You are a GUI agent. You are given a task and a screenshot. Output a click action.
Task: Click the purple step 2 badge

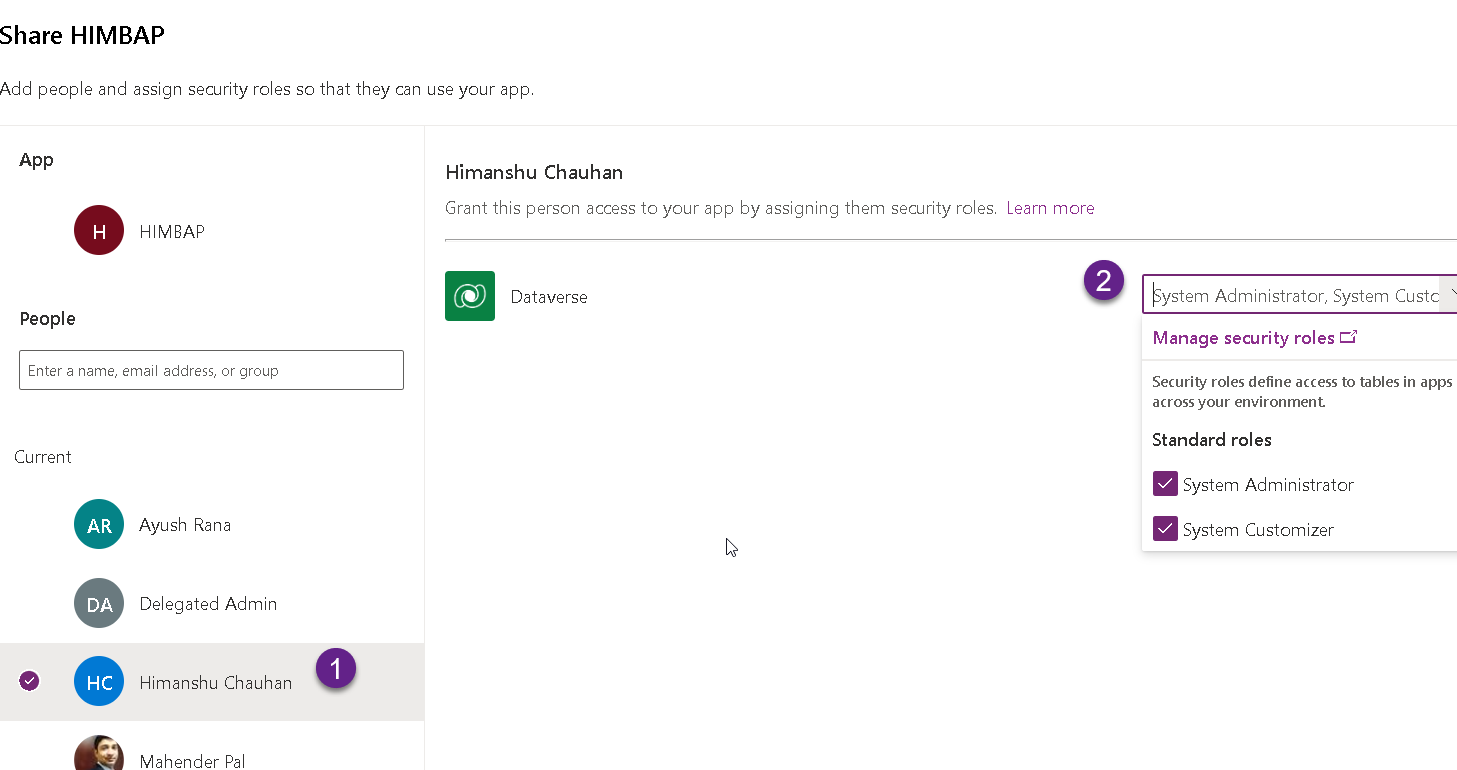(1104, 281)
